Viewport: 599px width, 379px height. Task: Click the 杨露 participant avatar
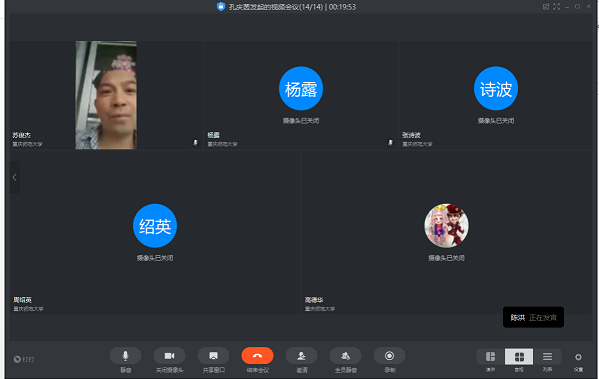(301, 88)
